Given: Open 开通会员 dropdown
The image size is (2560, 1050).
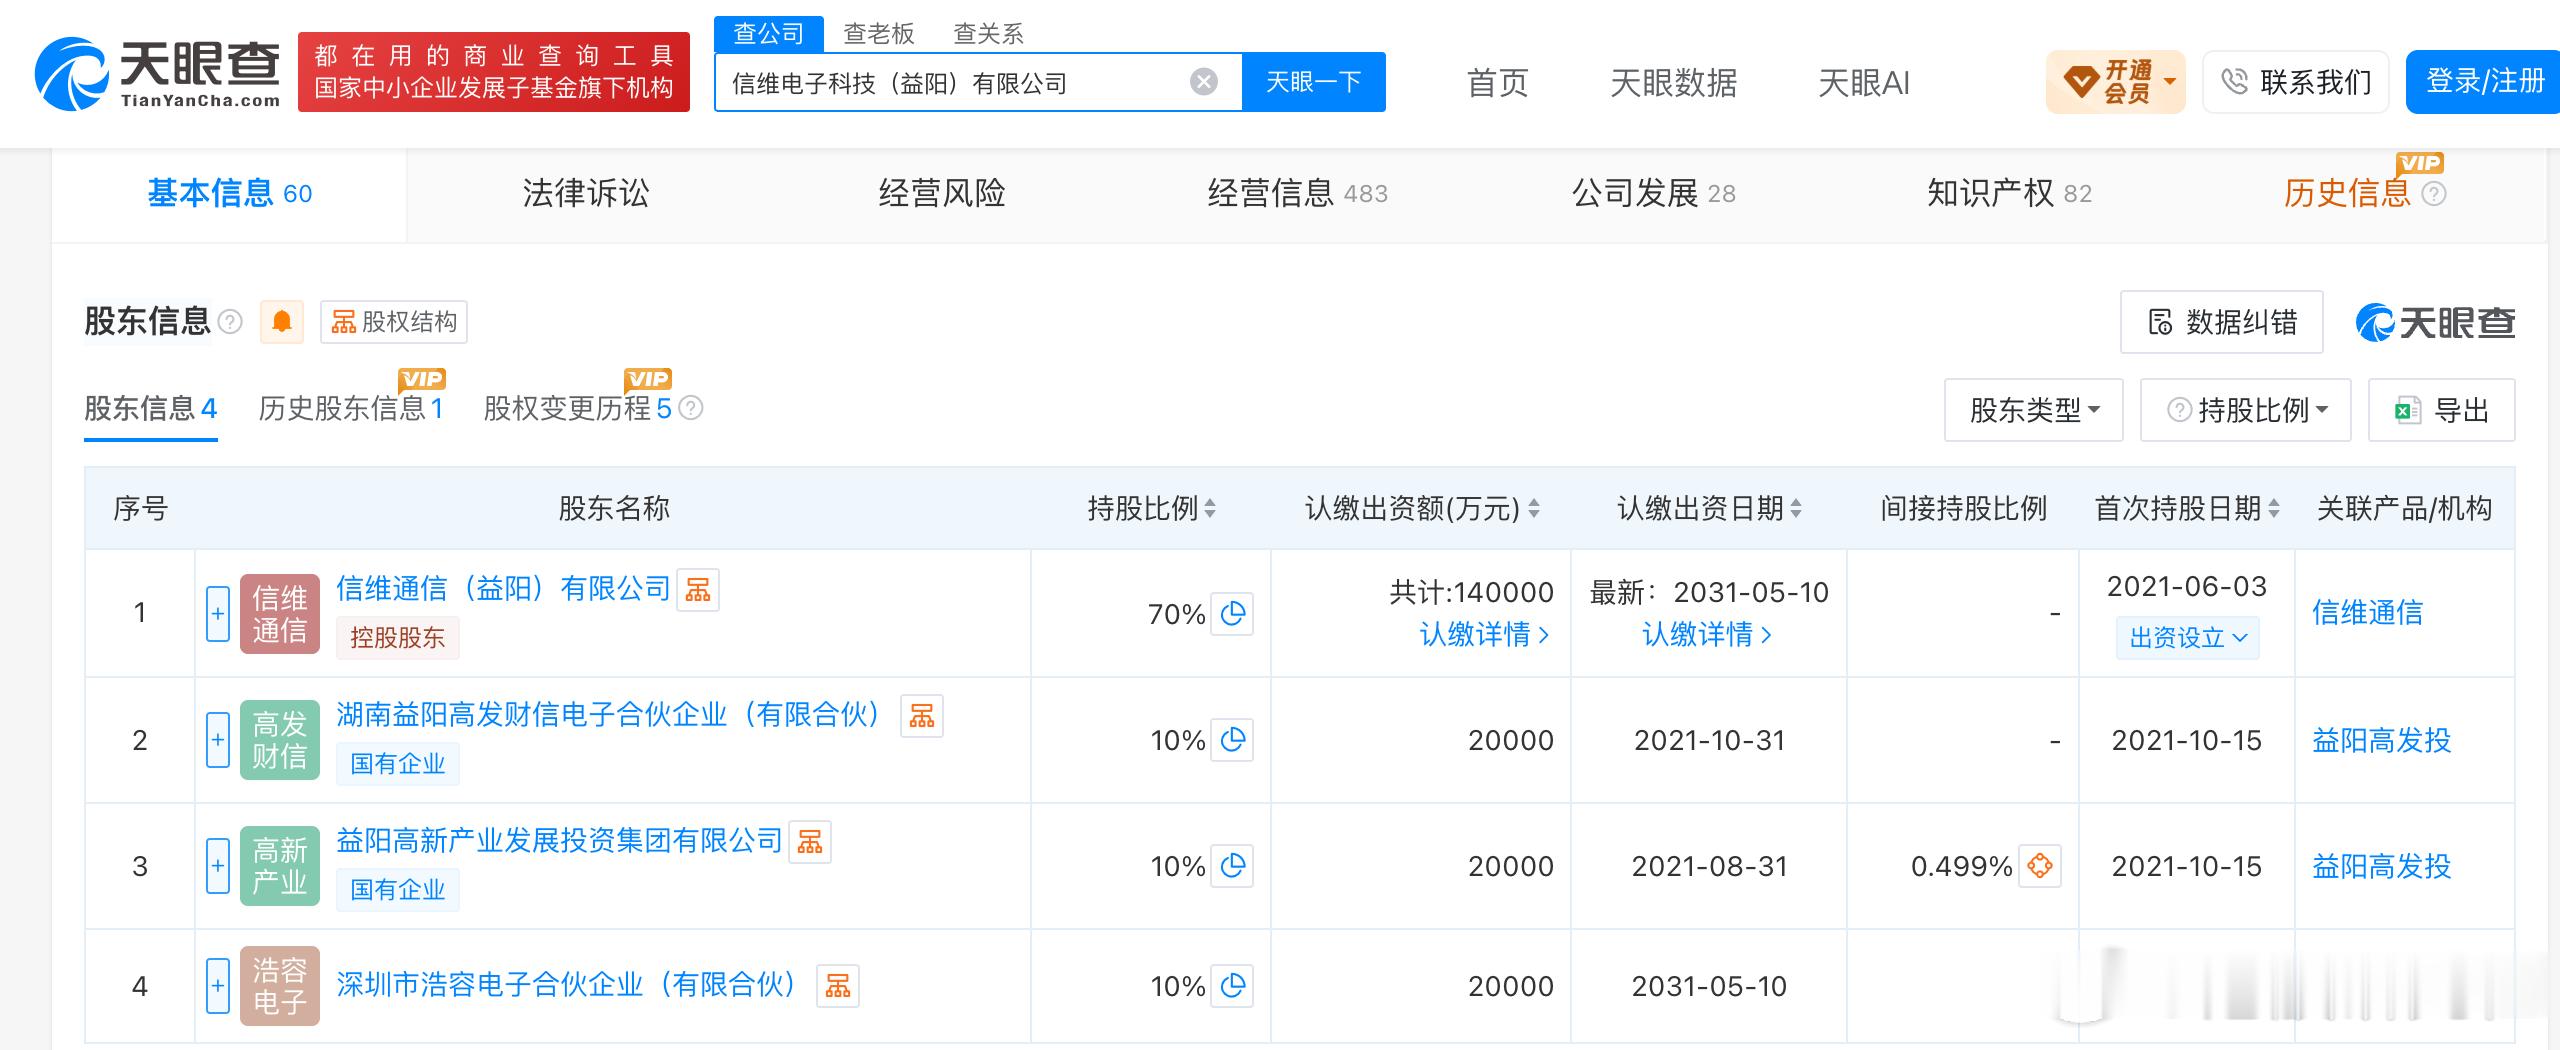Looking at the screenshot, I should (x=2116, y=82).
